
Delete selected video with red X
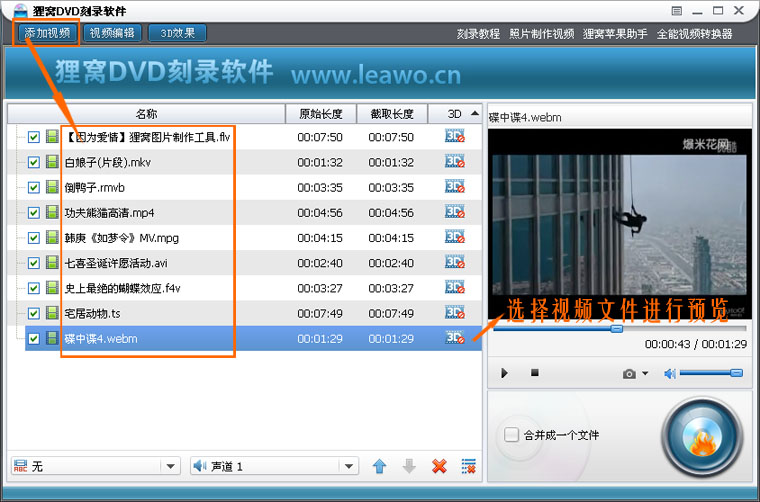(x=439, y=466)
